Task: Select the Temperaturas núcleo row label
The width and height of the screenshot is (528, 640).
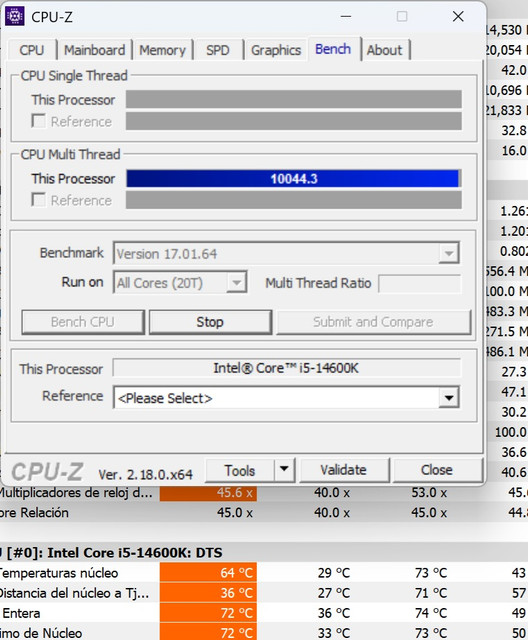Action: [x=60, y=573]
